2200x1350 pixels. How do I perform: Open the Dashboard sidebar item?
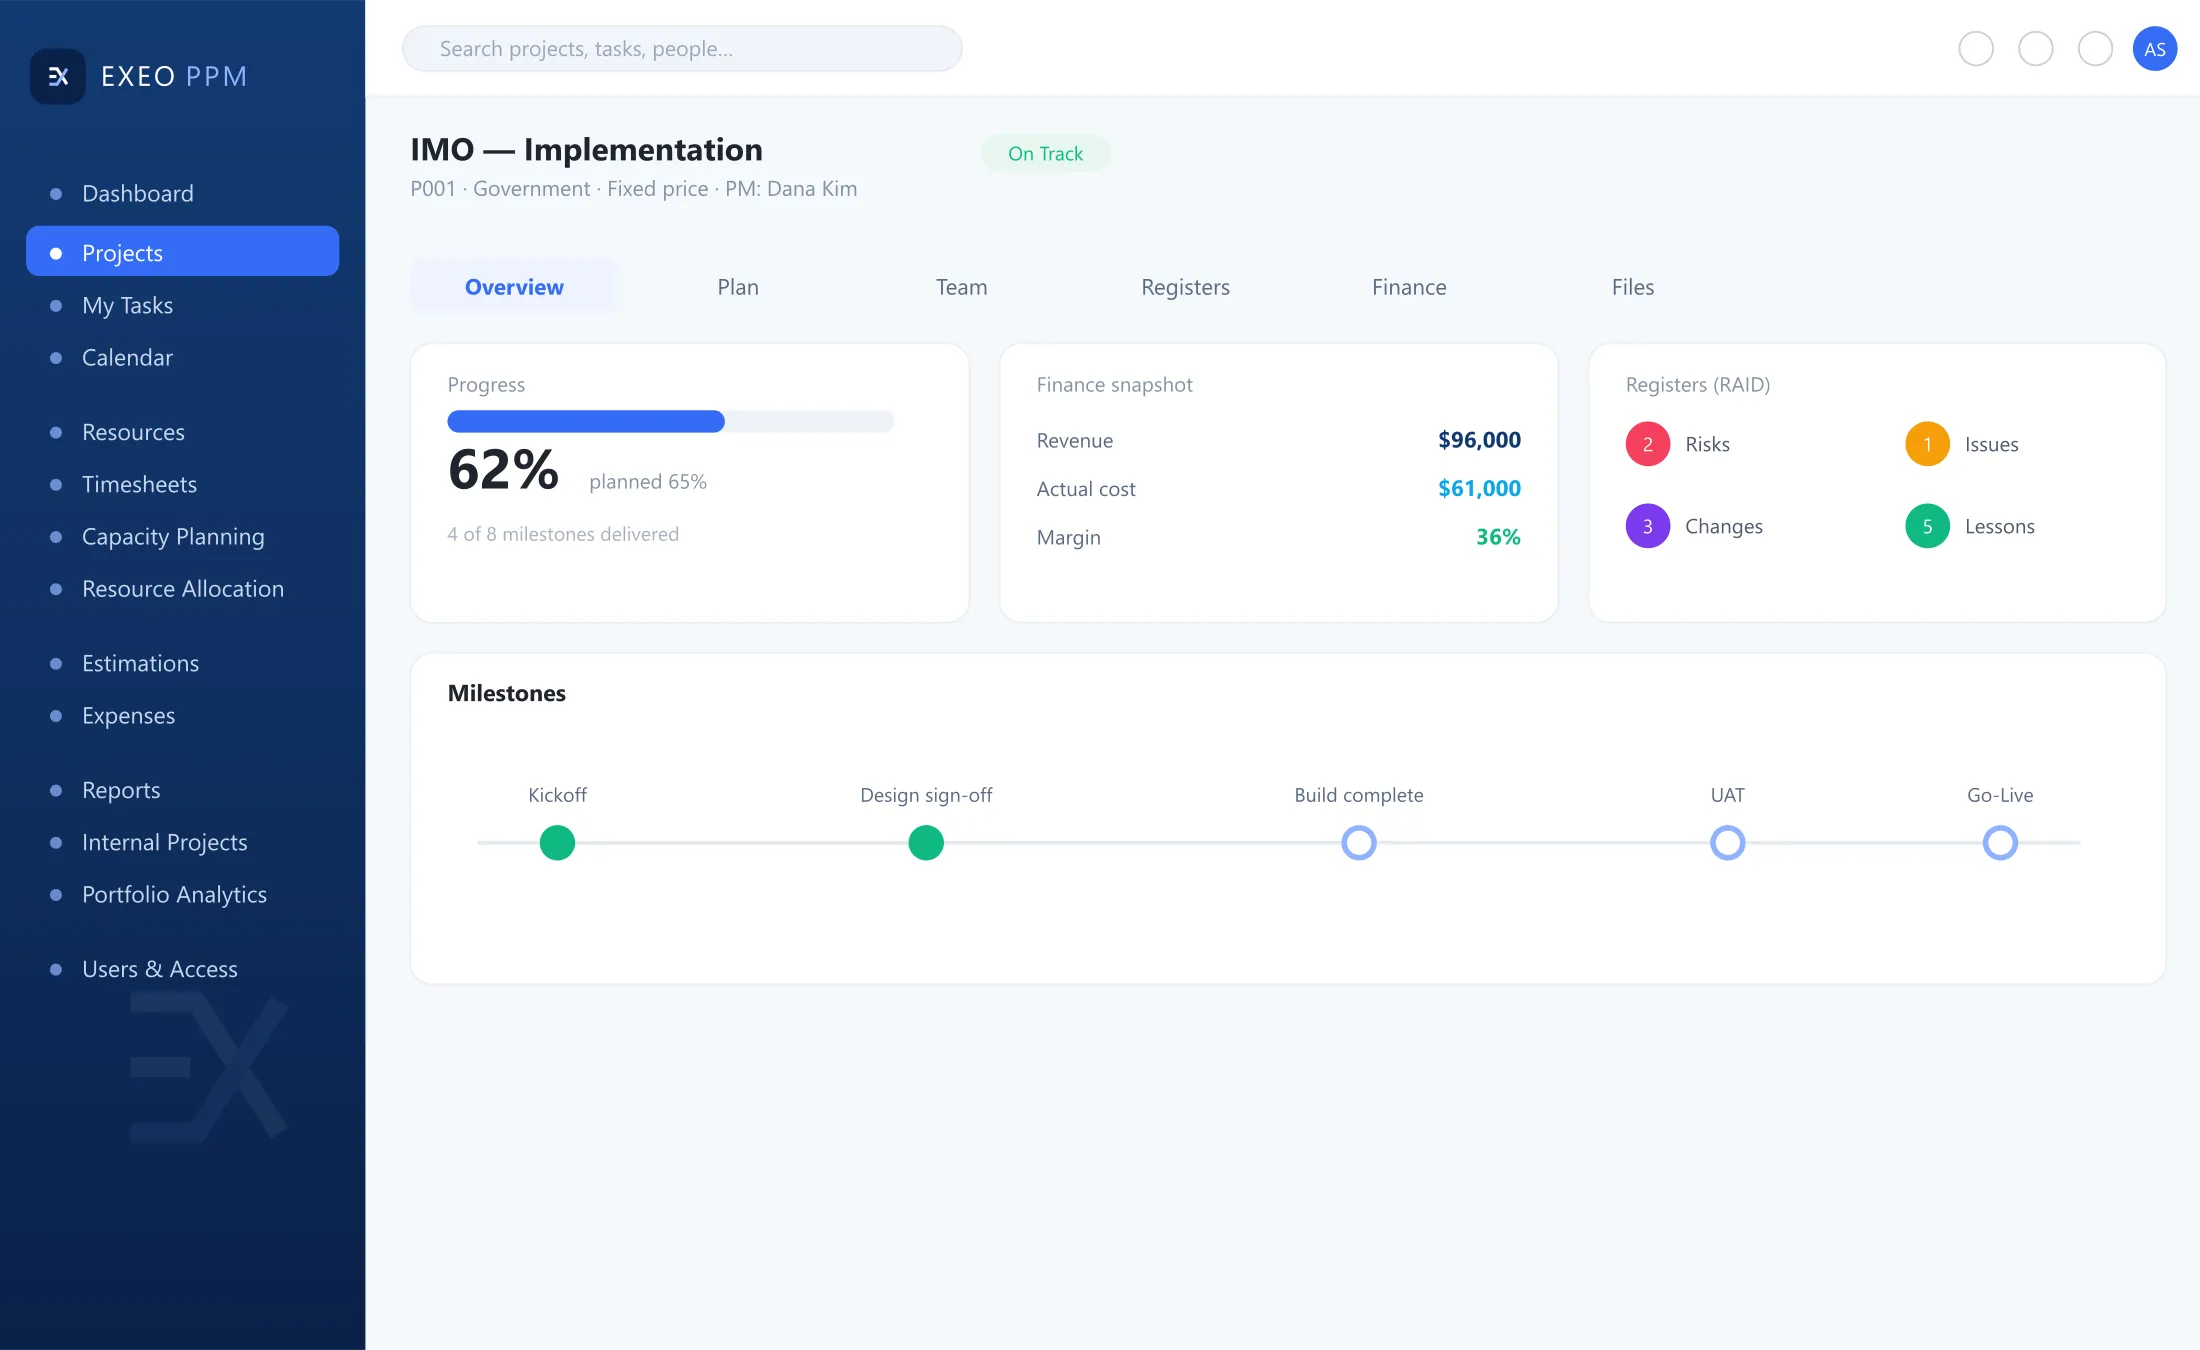[182, 193]
